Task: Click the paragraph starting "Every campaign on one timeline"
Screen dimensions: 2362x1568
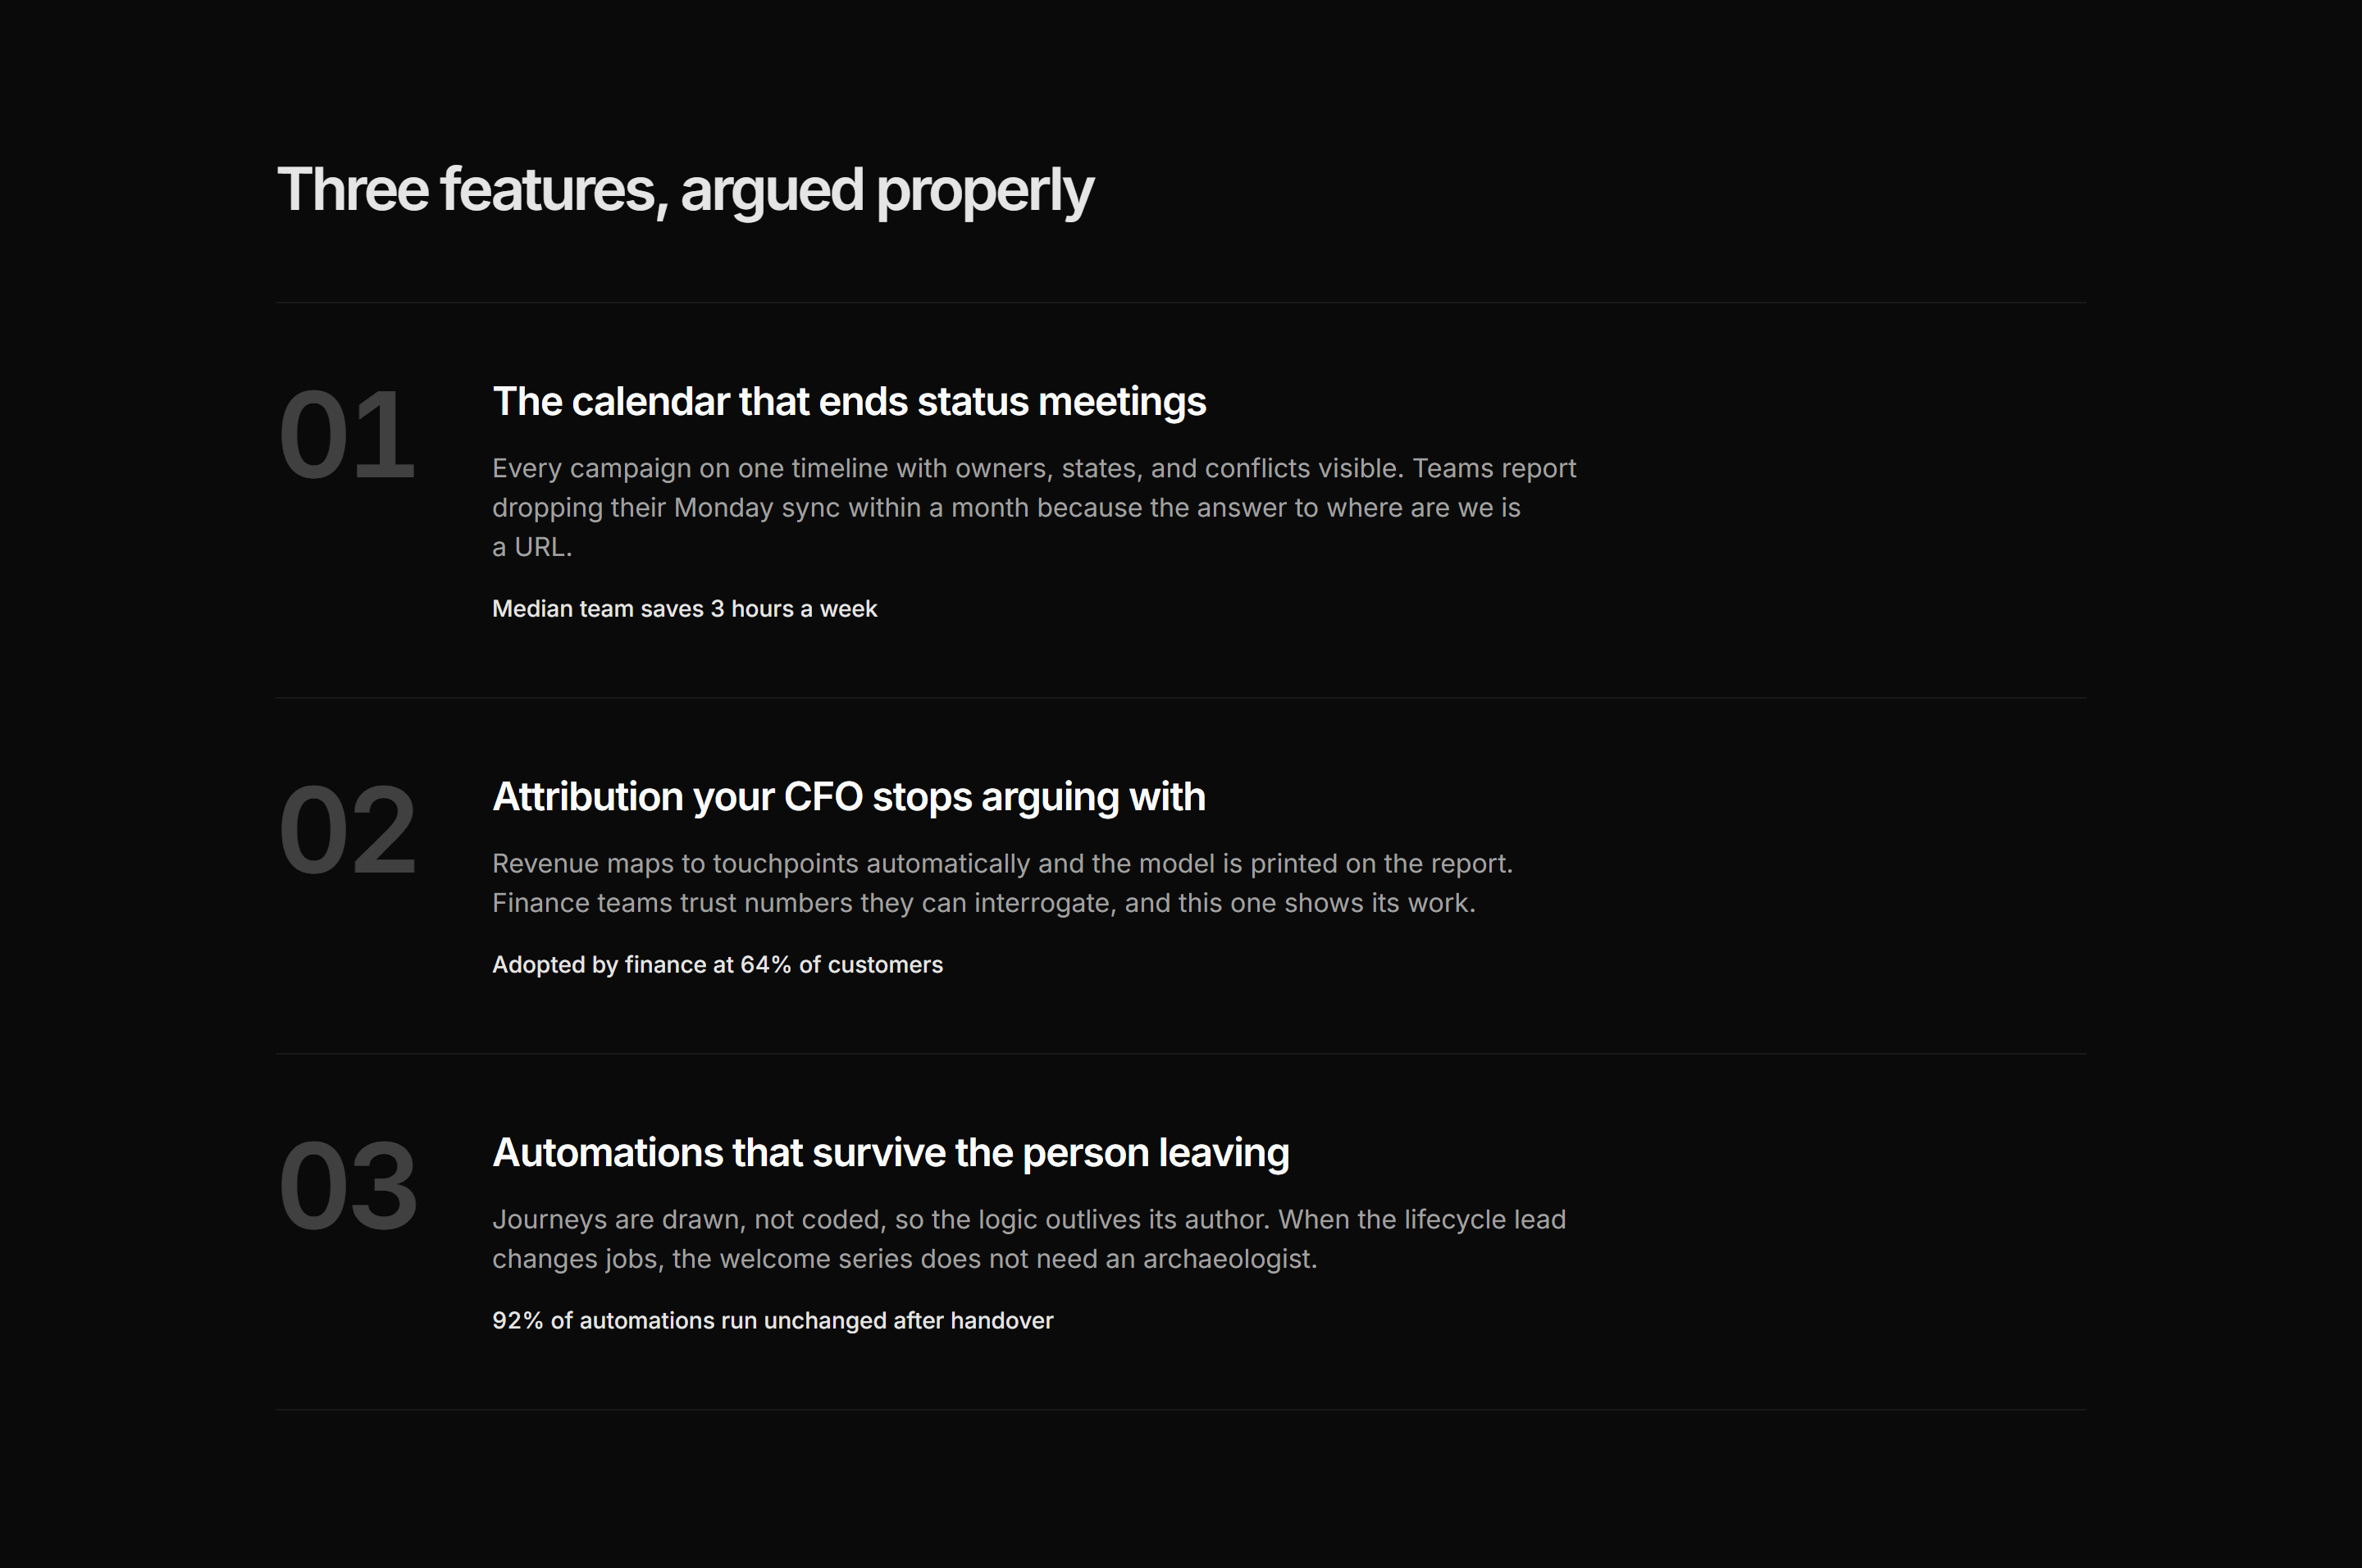Action: pyautogui.click(x=1034, y=508)
